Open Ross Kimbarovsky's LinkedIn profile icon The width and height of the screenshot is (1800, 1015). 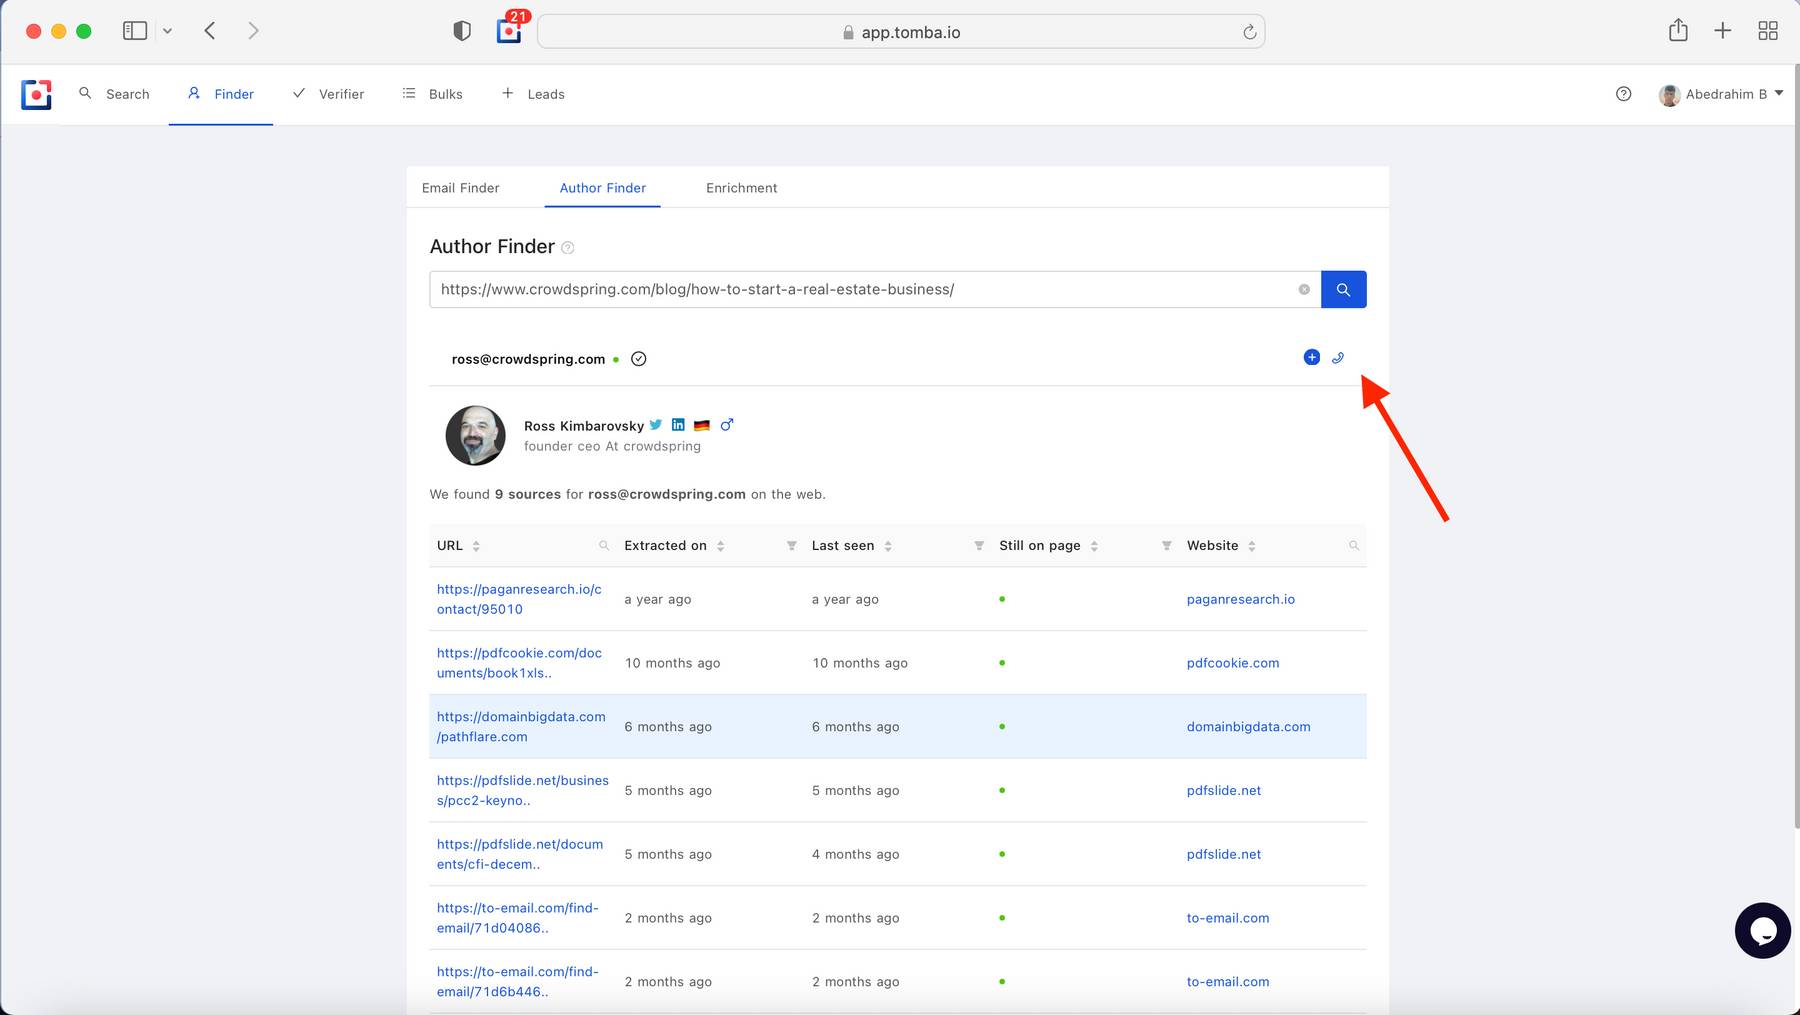pos(678,425)
